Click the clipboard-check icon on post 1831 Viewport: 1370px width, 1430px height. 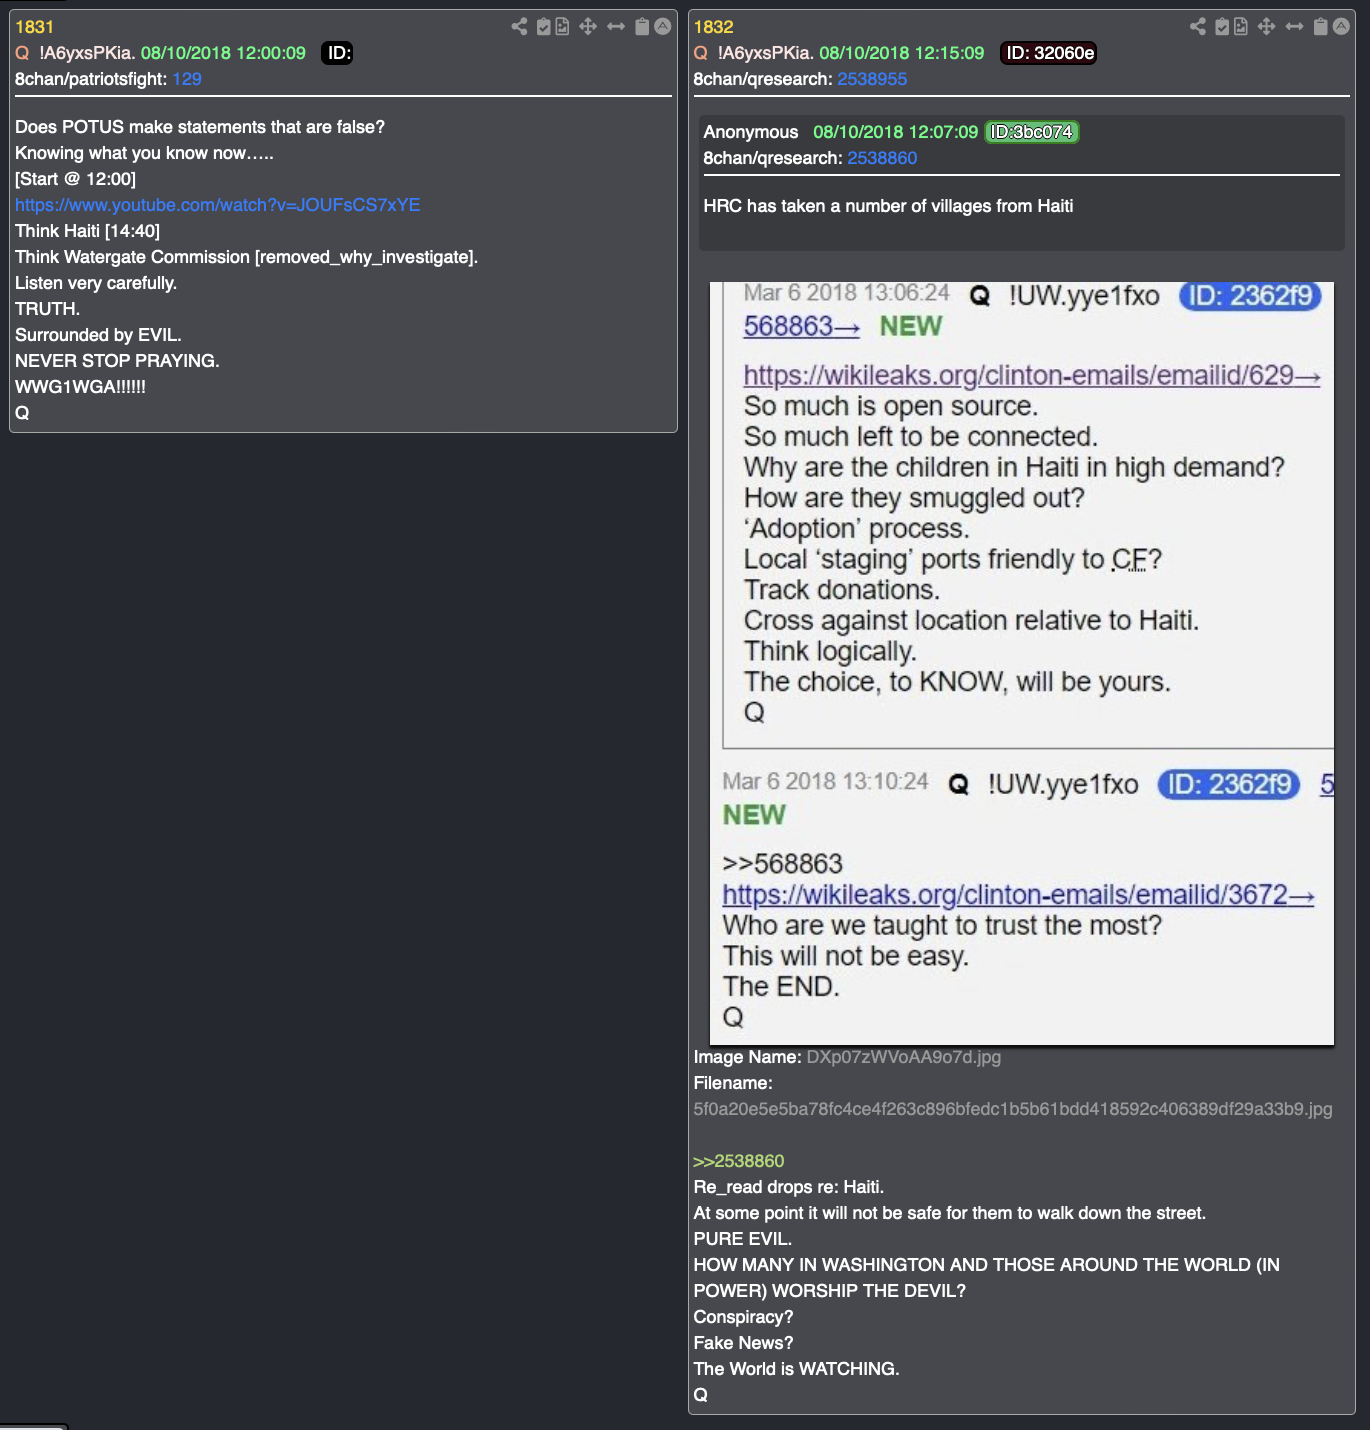coord(543,26)
